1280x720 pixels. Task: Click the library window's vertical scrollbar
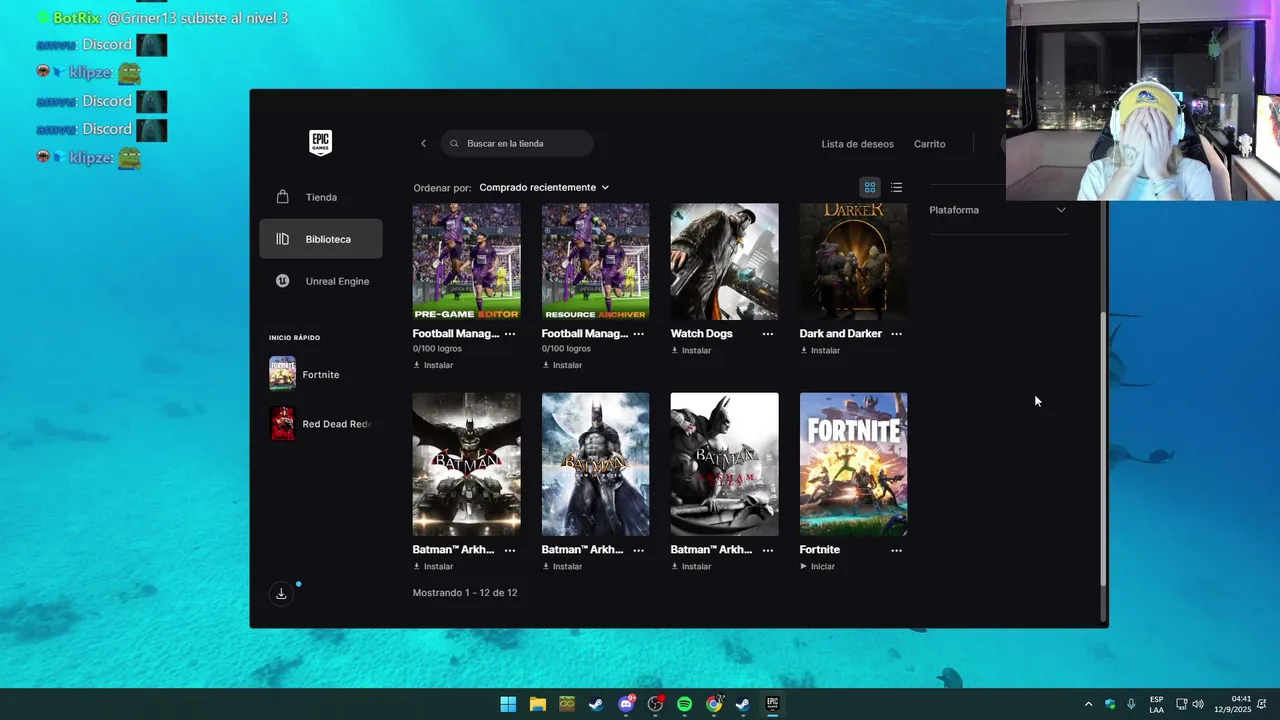coord(1104,450)
